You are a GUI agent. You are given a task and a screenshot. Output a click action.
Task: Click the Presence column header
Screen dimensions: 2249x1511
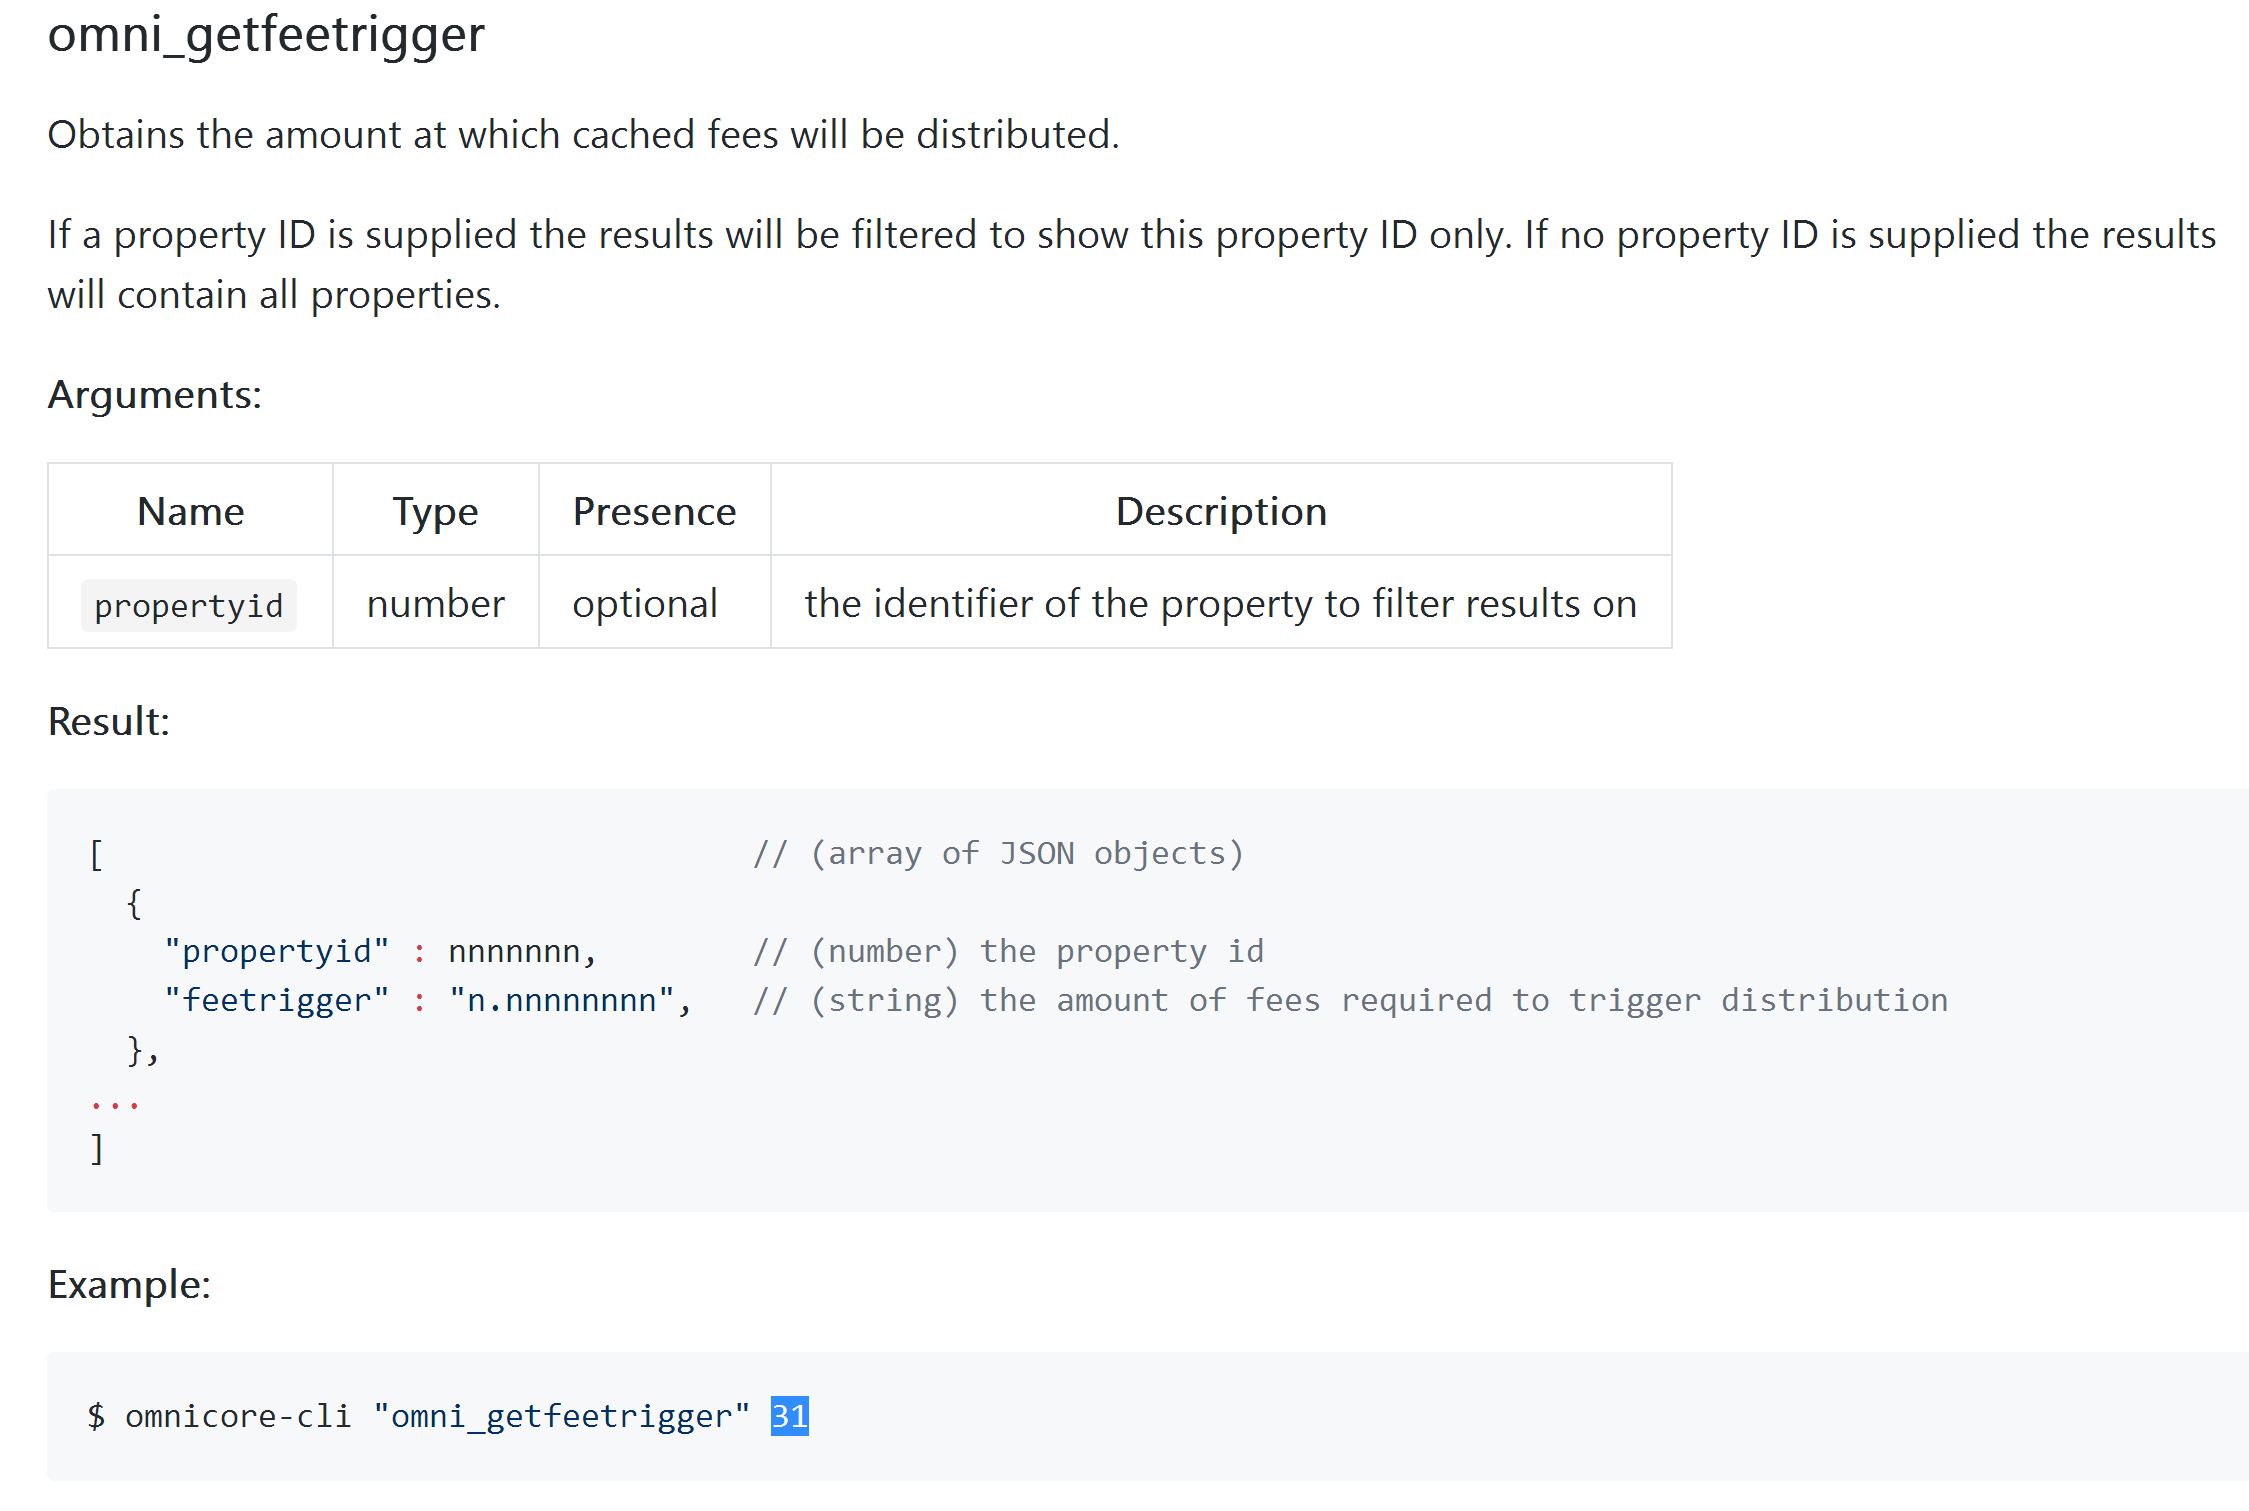click(654, 511)
